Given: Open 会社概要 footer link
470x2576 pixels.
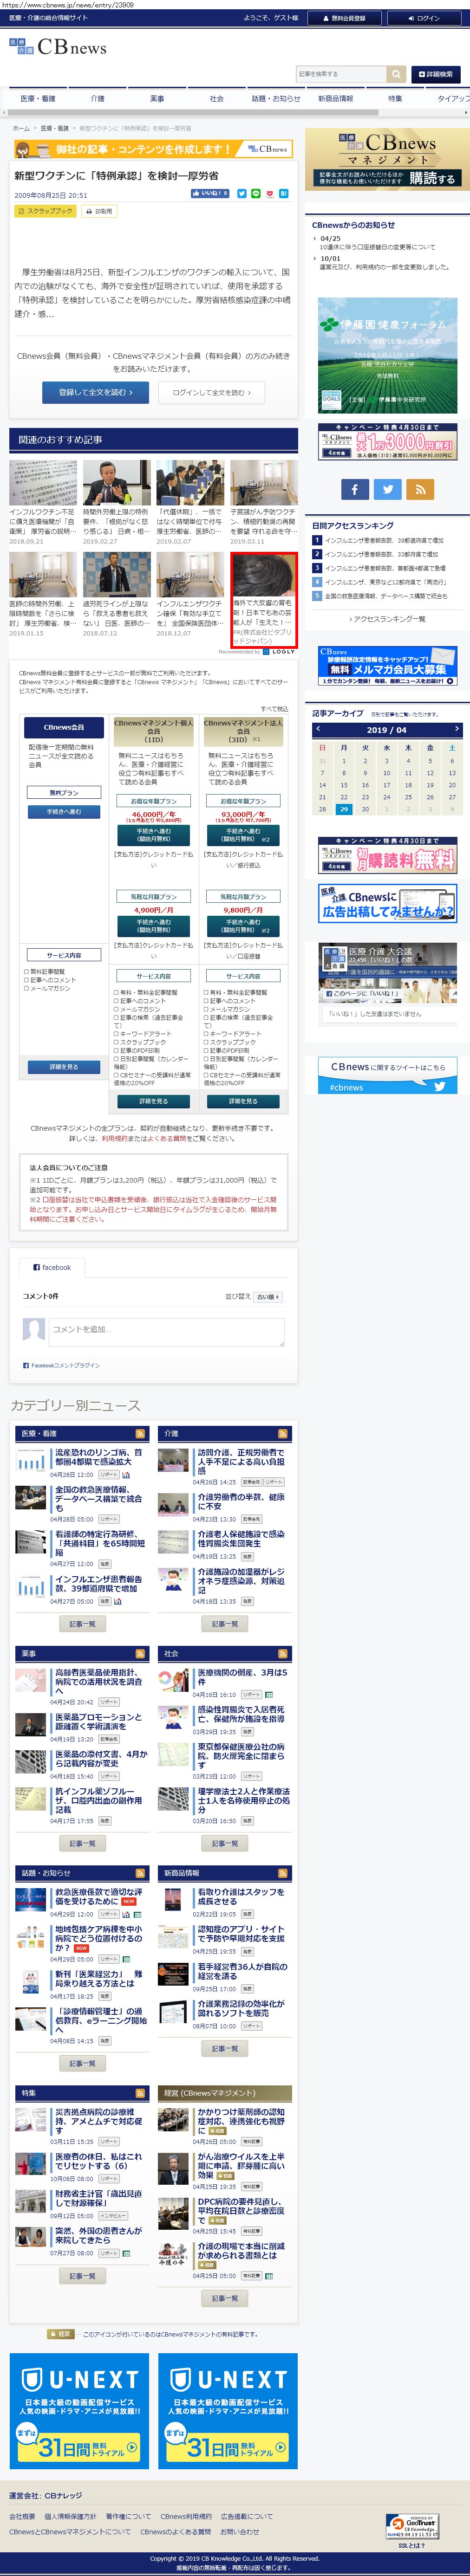Looking at the screenshot, I should point(22,2517).
